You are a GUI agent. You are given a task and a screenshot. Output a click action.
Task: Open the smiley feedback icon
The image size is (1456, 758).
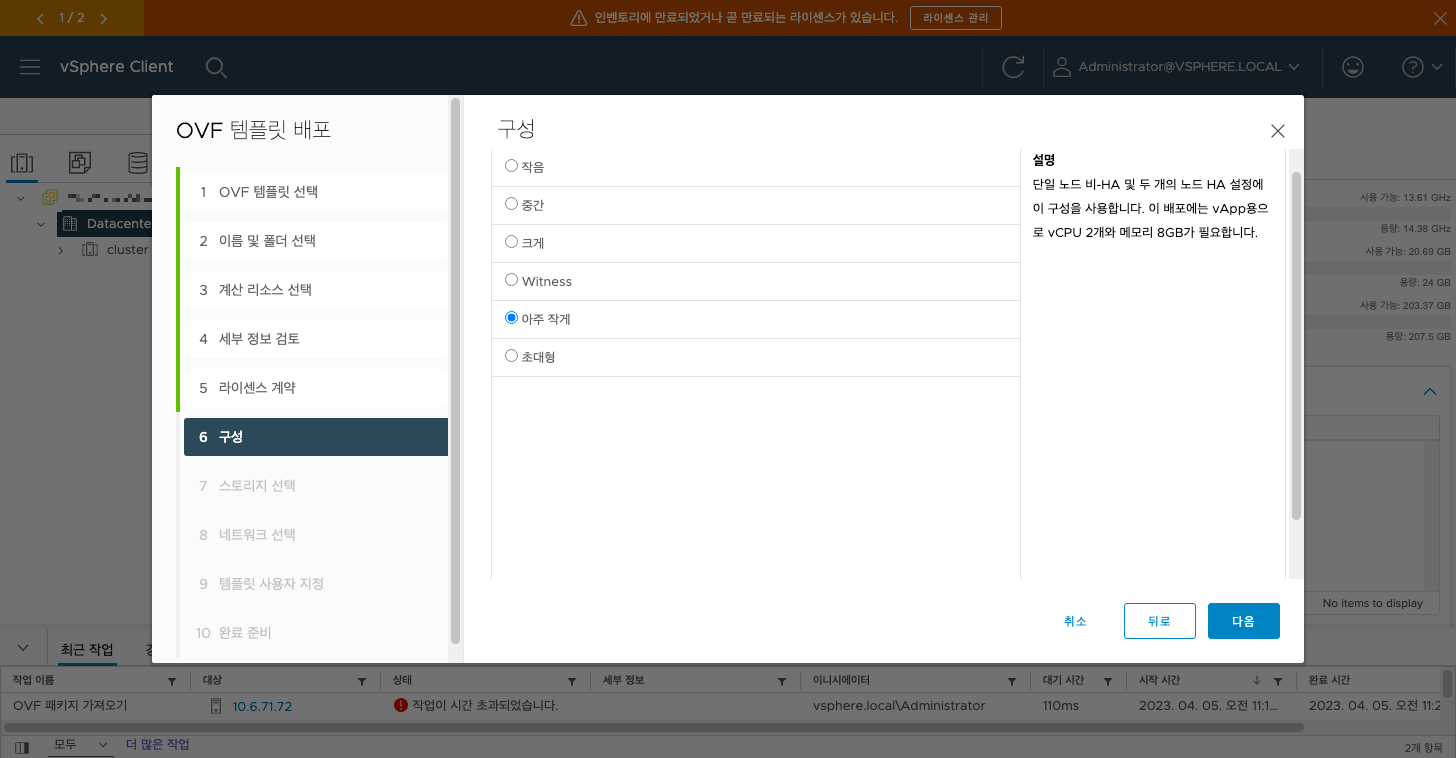tap(1352, 67)
